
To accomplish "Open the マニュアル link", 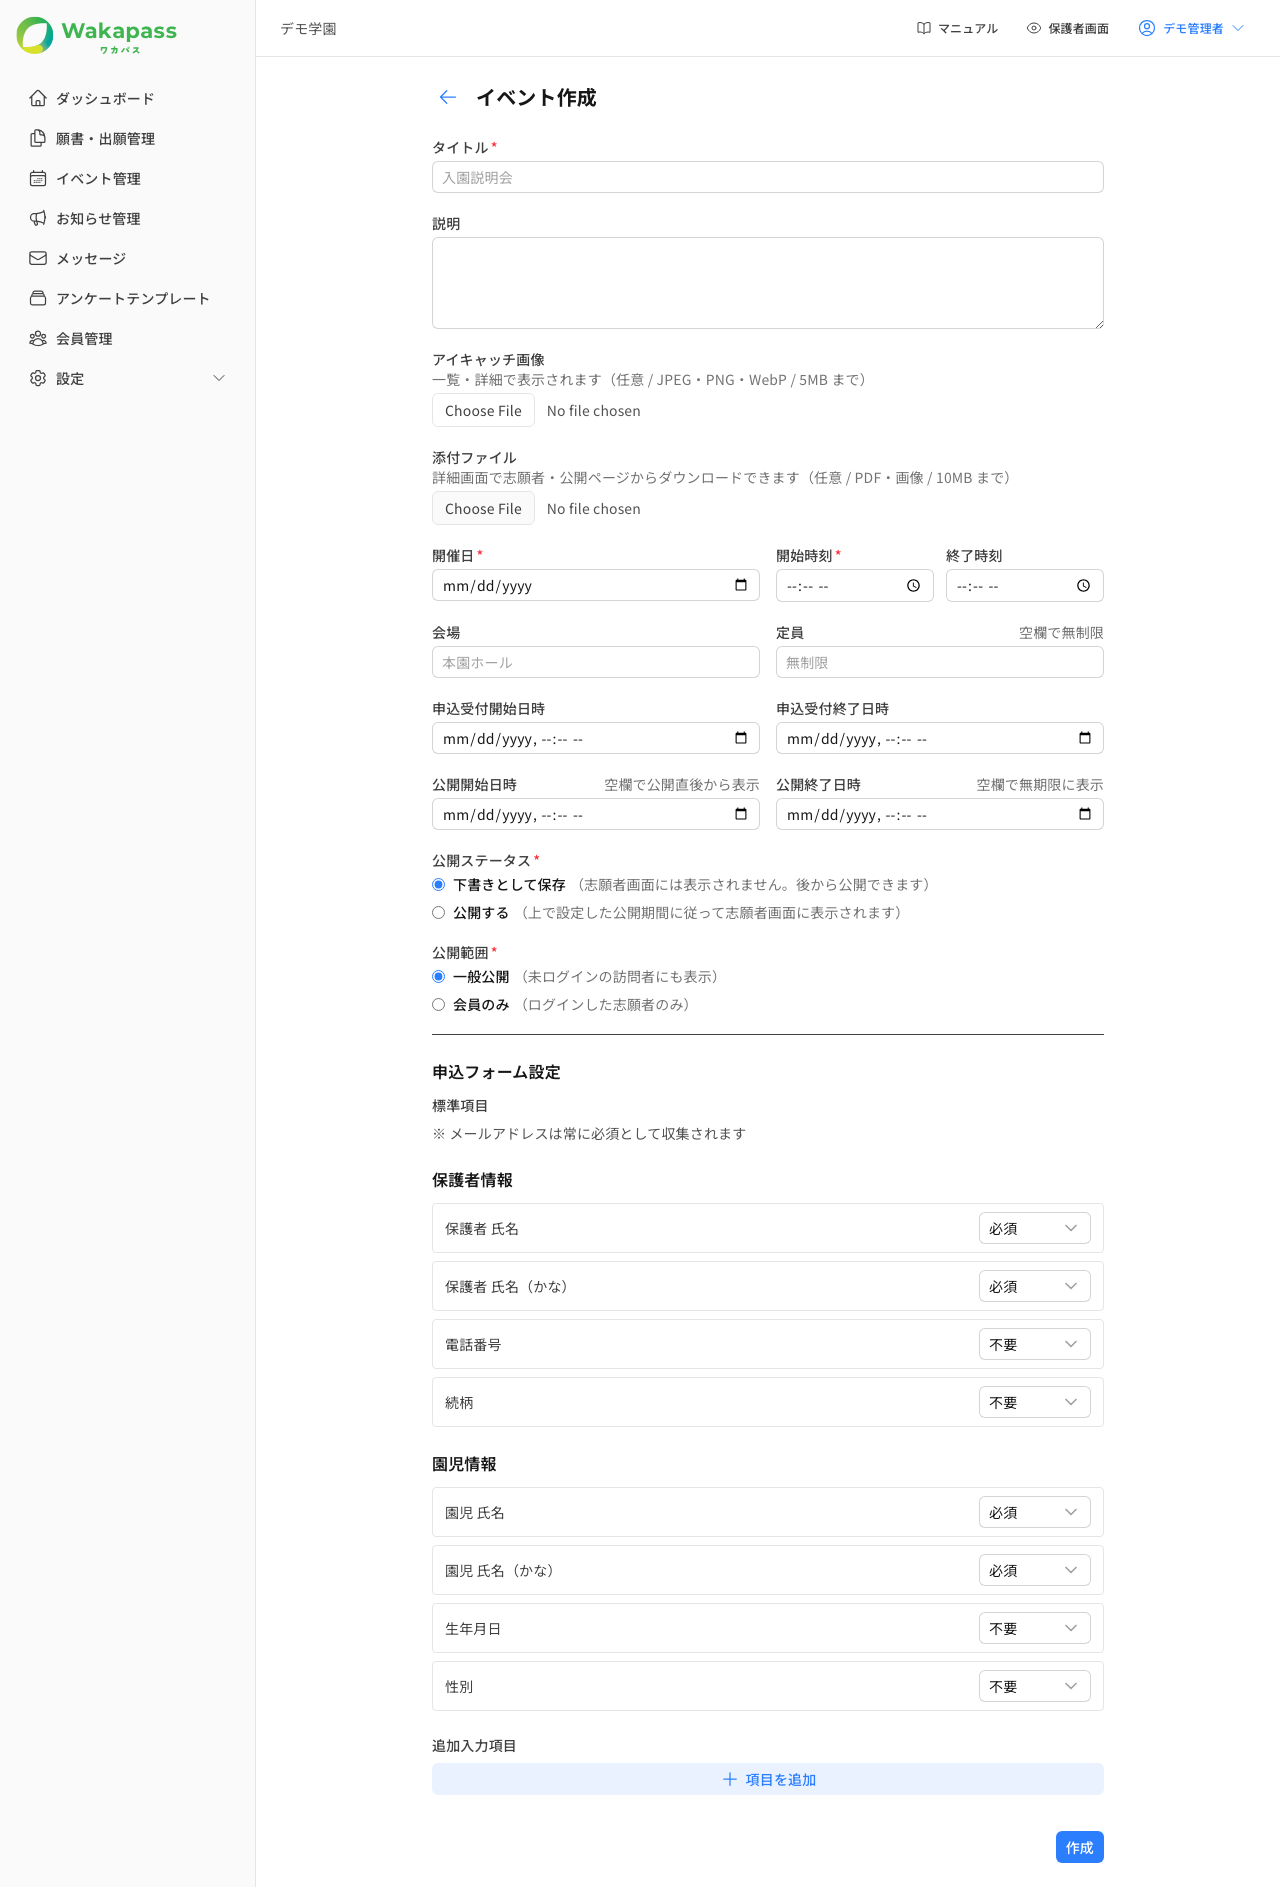I will [957, 28].
